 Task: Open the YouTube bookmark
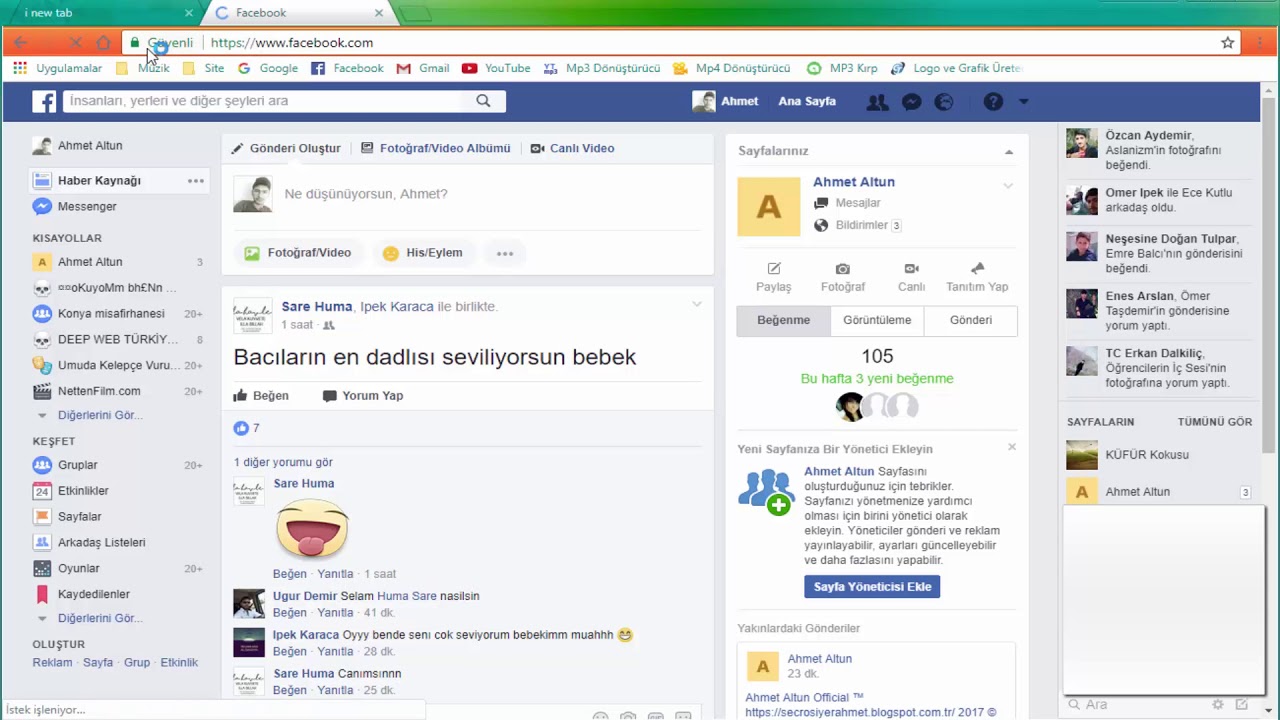pos(496,68)
